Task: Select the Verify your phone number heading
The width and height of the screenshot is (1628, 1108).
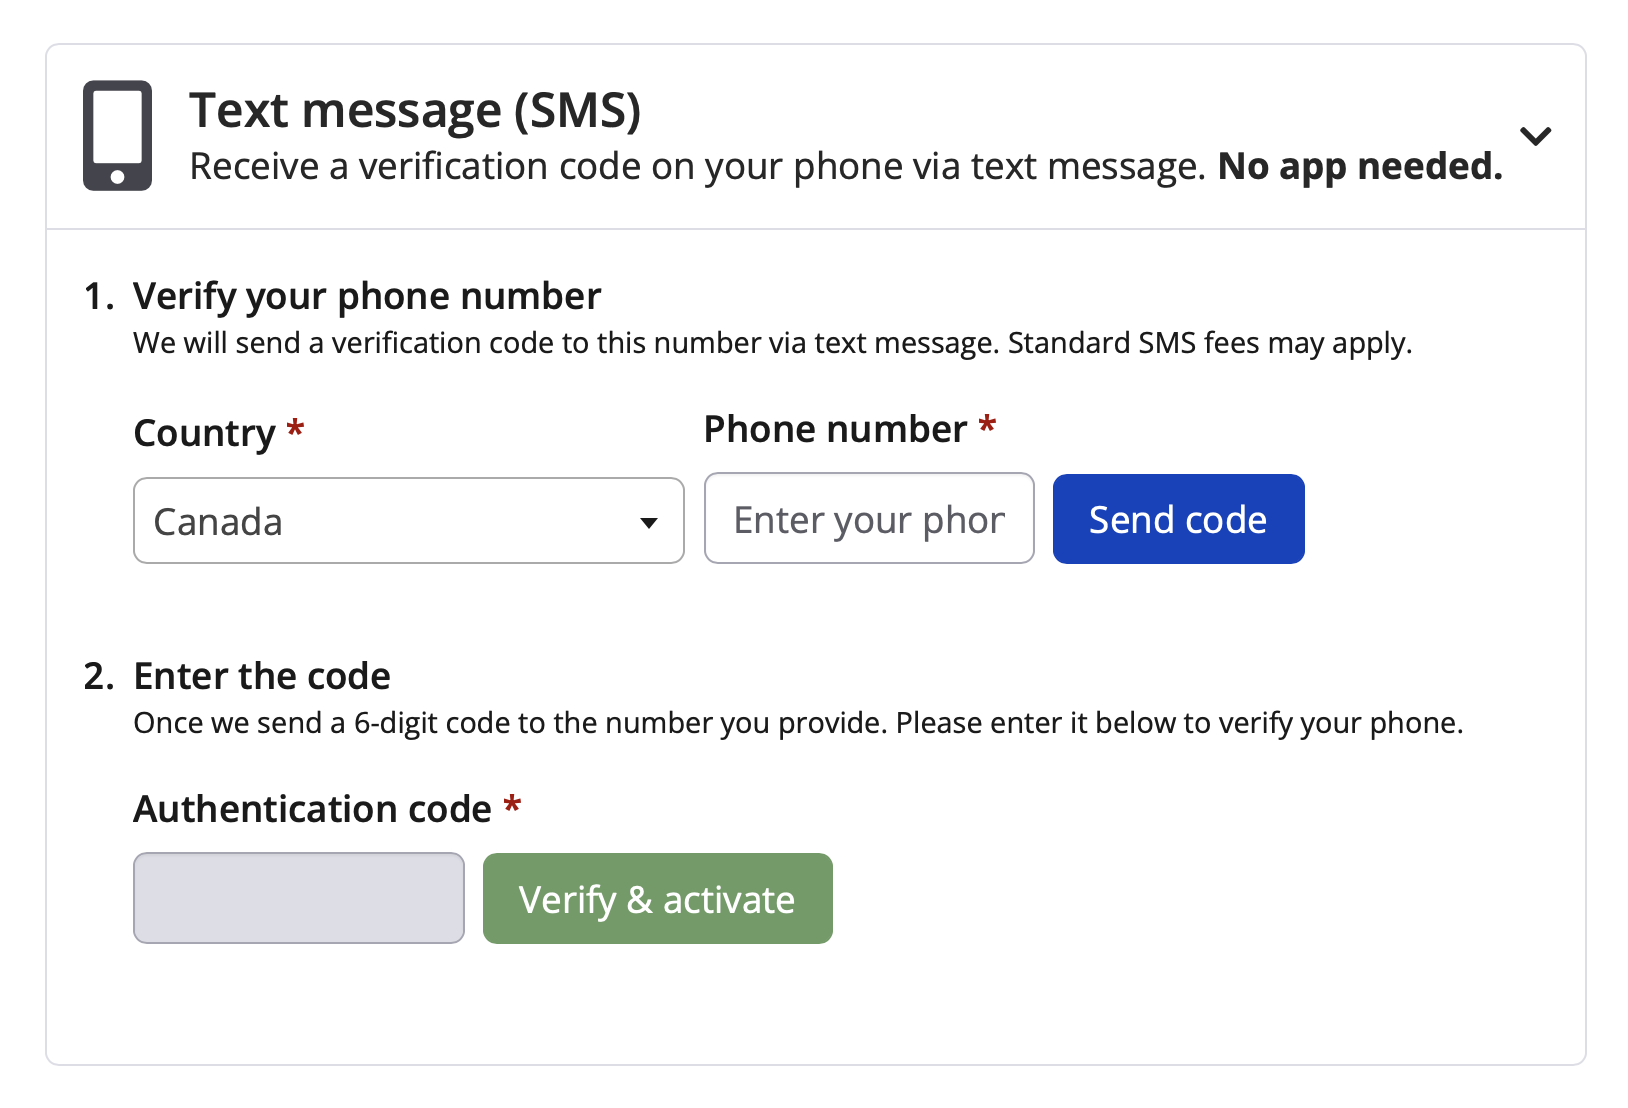Action: click(366, 296)
